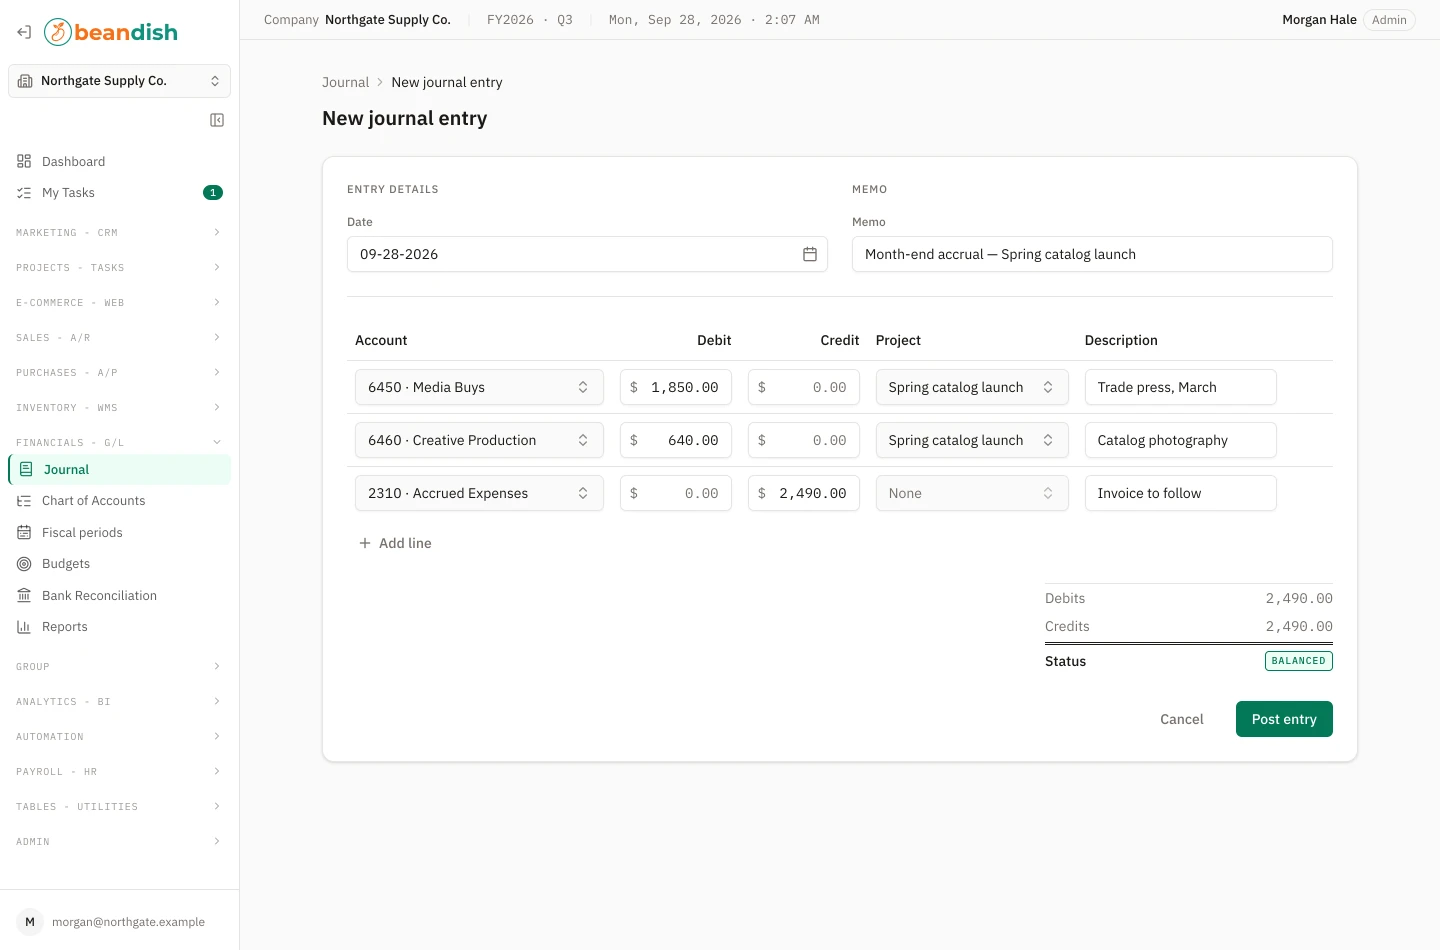Click the Bank Reconciliation bank icon
Image resolution: width=1440 pixels, height=950 pixels.
pyautogui.click(x=24, y=596)
